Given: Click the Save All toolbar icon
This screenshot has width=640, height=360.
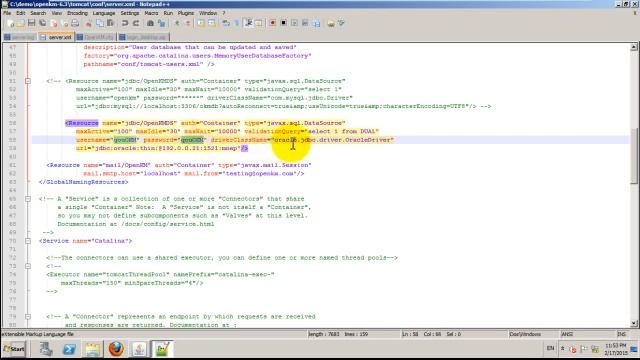Looking at the screenshot, I should (42, 23).
